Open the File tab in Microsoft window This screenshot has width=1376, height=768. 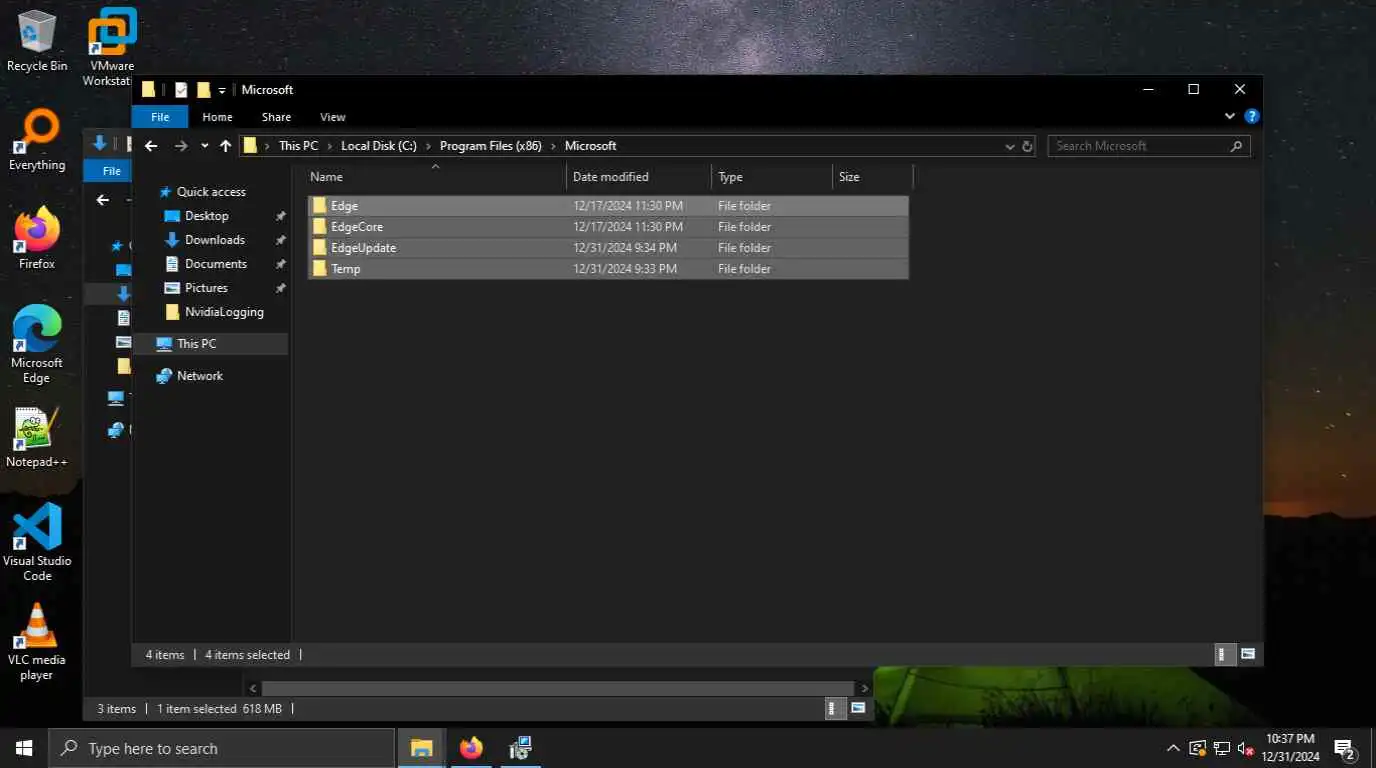tap(160, 117)
